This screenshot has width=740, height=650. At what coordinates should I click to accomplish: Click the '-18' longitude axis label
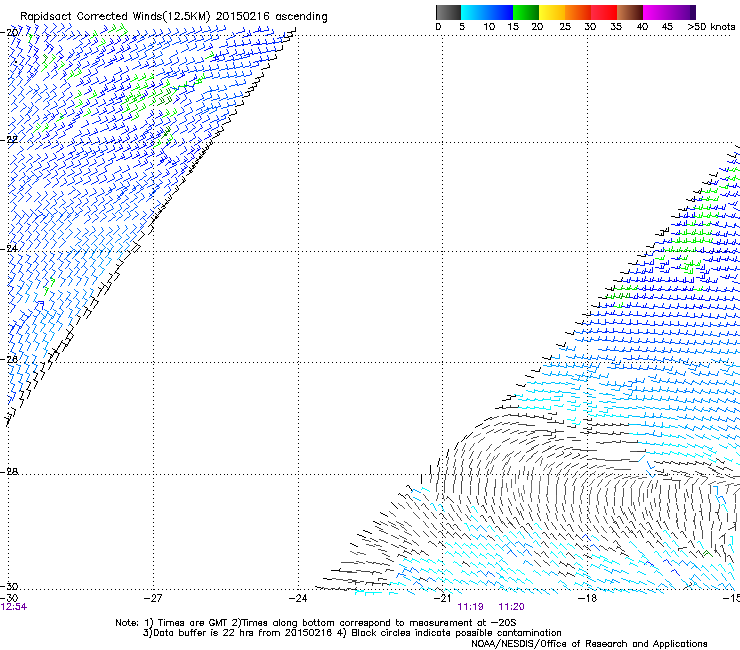(x=588, y=598)
